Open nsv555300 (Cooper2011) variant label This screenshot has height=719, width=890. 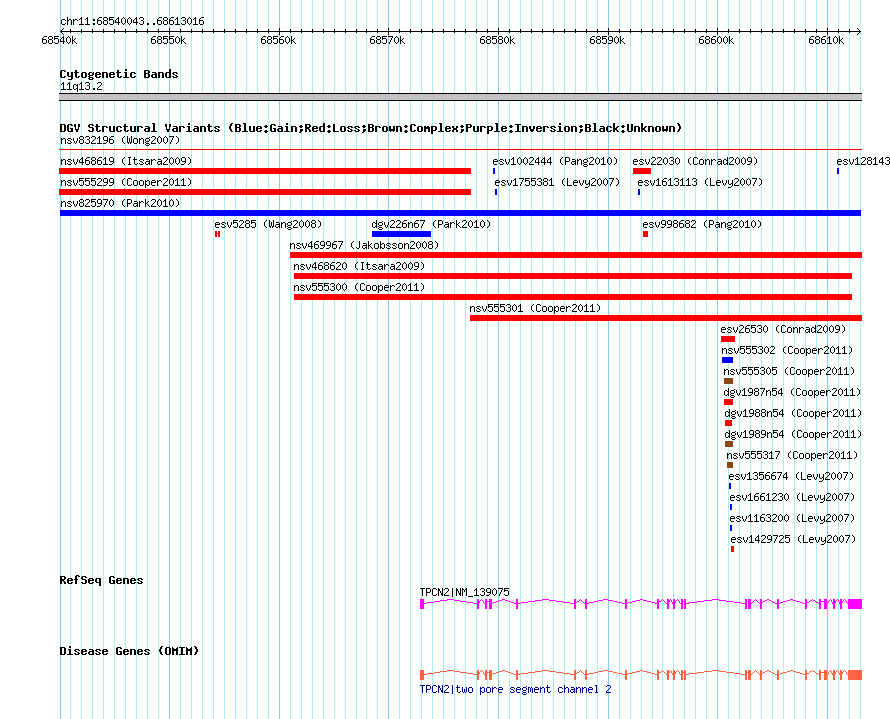tap(359, 287)
